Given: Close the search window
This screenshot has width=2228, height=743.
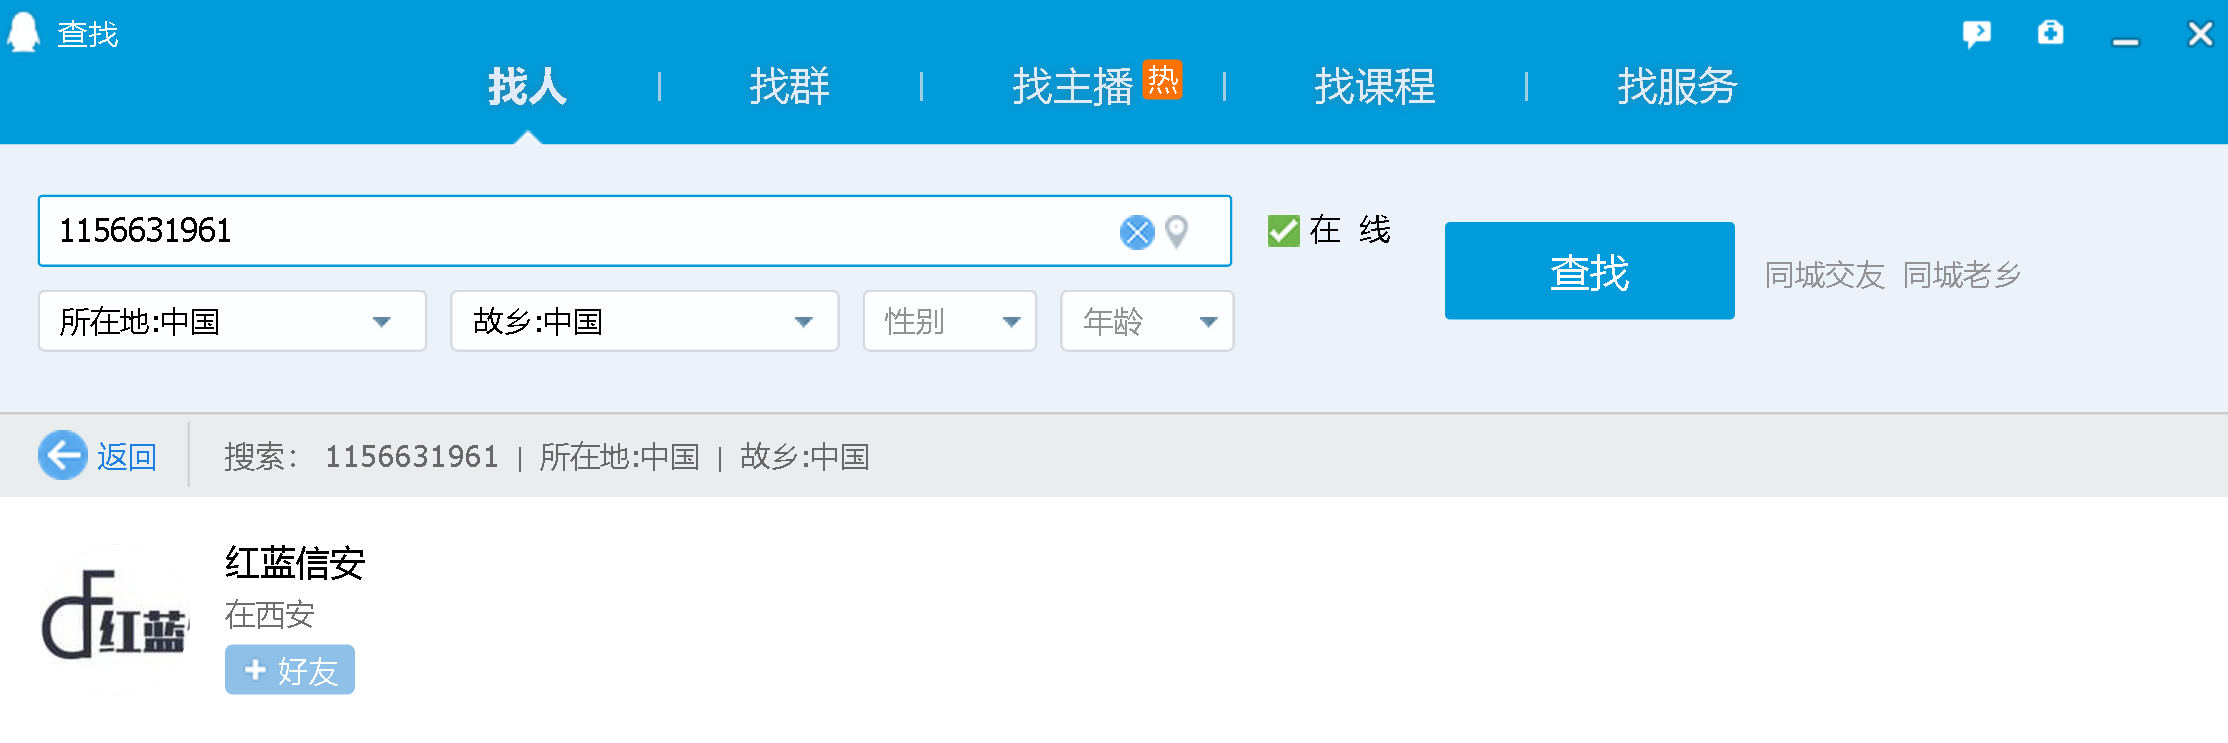Looking at the screenshot, I should [x=2200, y=34].
